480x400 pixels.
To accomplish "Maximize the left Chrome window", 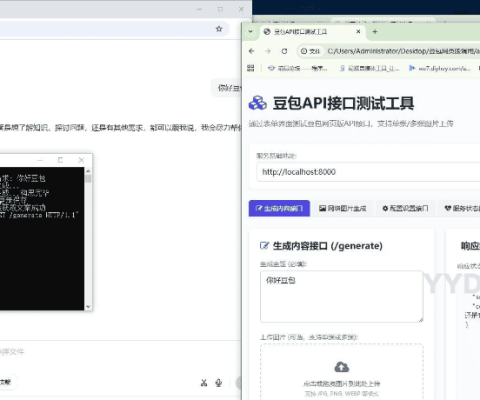I will (x=220, y=9).
